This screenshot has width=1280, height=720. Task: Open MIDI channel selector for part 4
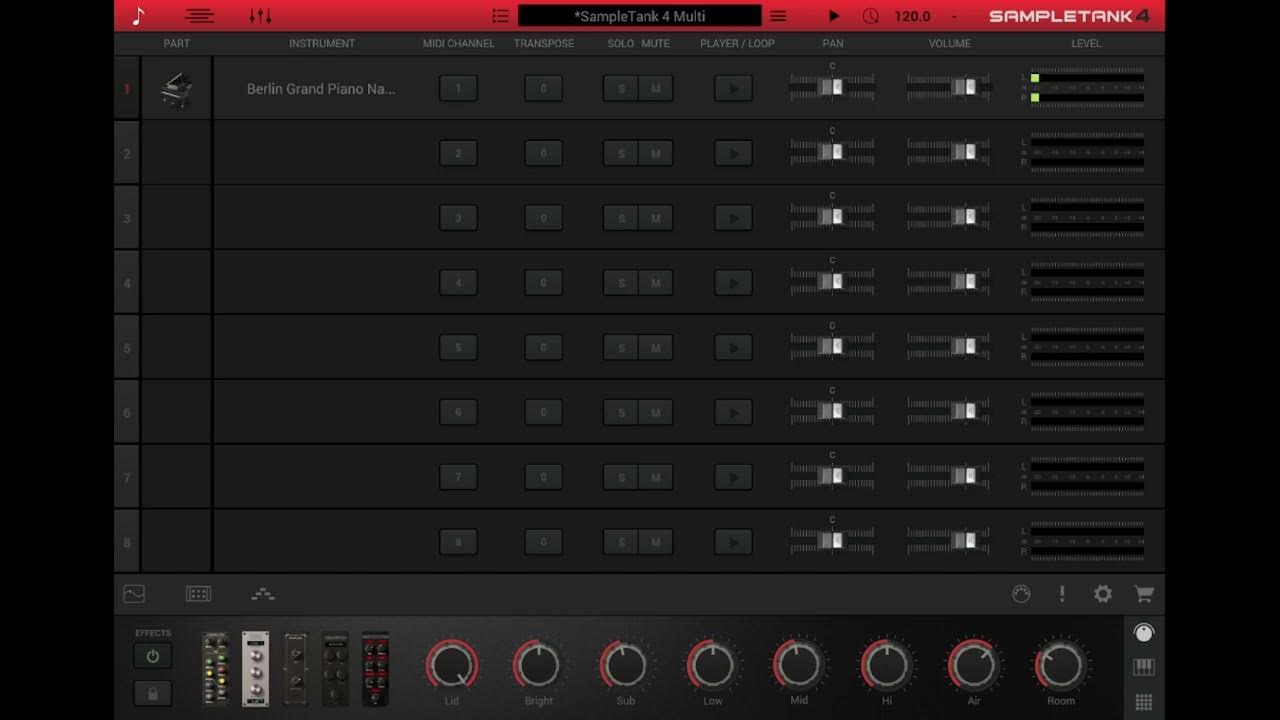(458, 283)
